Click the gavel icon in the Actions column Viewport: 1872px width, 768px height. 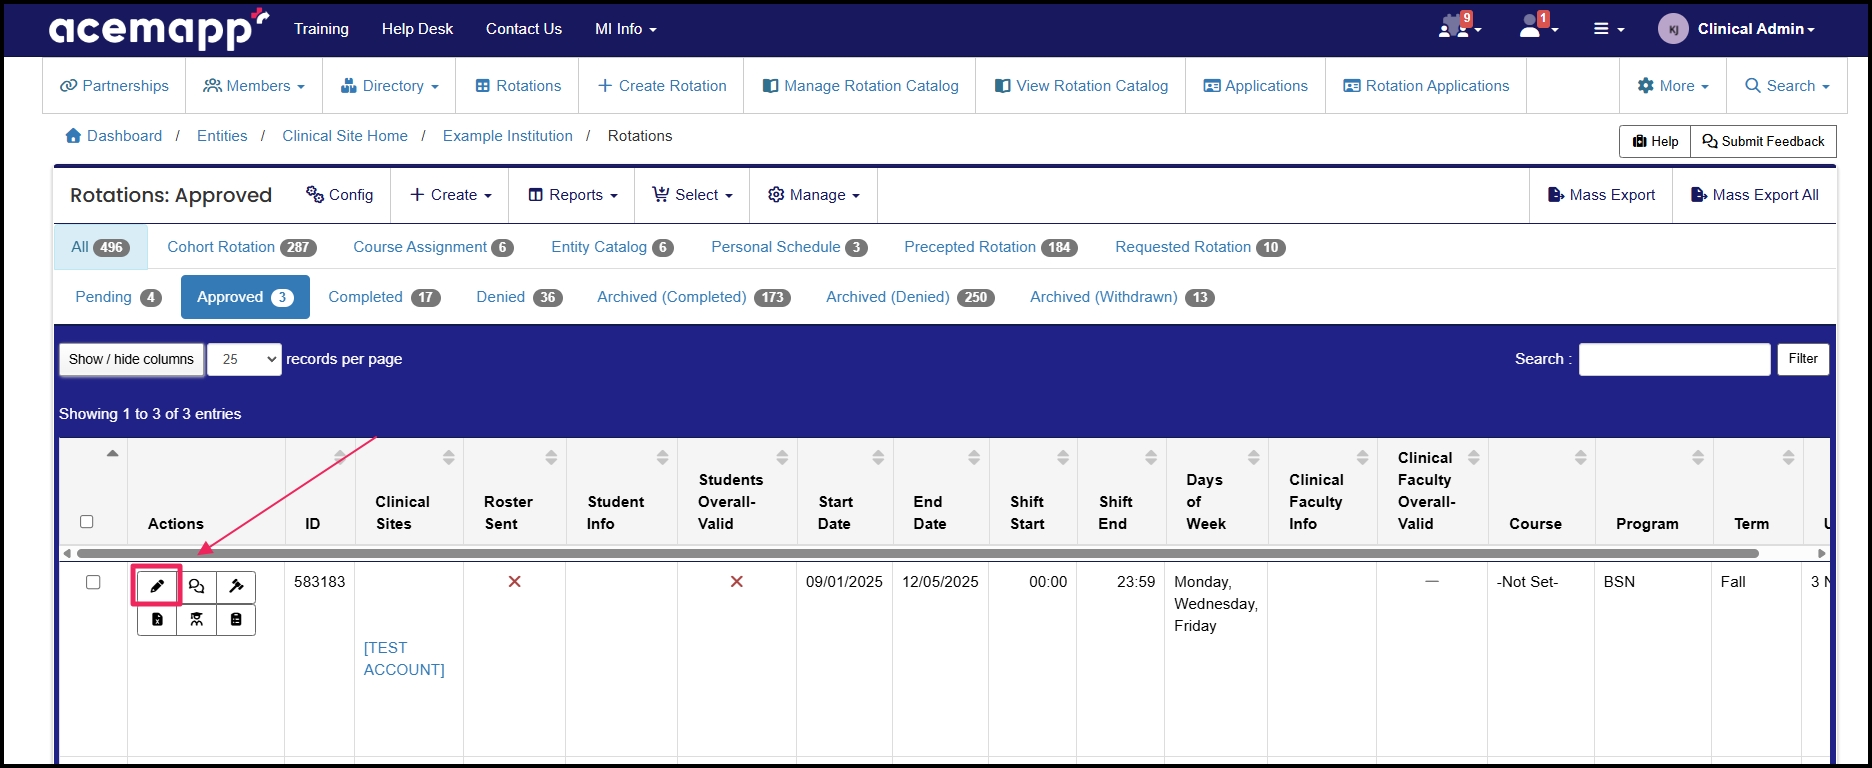pyautogui.click(x=236, y=587)
